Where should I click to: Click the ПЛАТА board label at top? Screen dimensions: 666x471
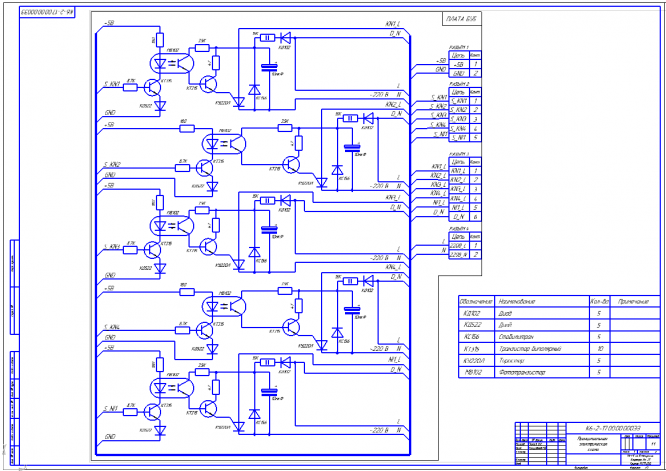pos(461,19)
